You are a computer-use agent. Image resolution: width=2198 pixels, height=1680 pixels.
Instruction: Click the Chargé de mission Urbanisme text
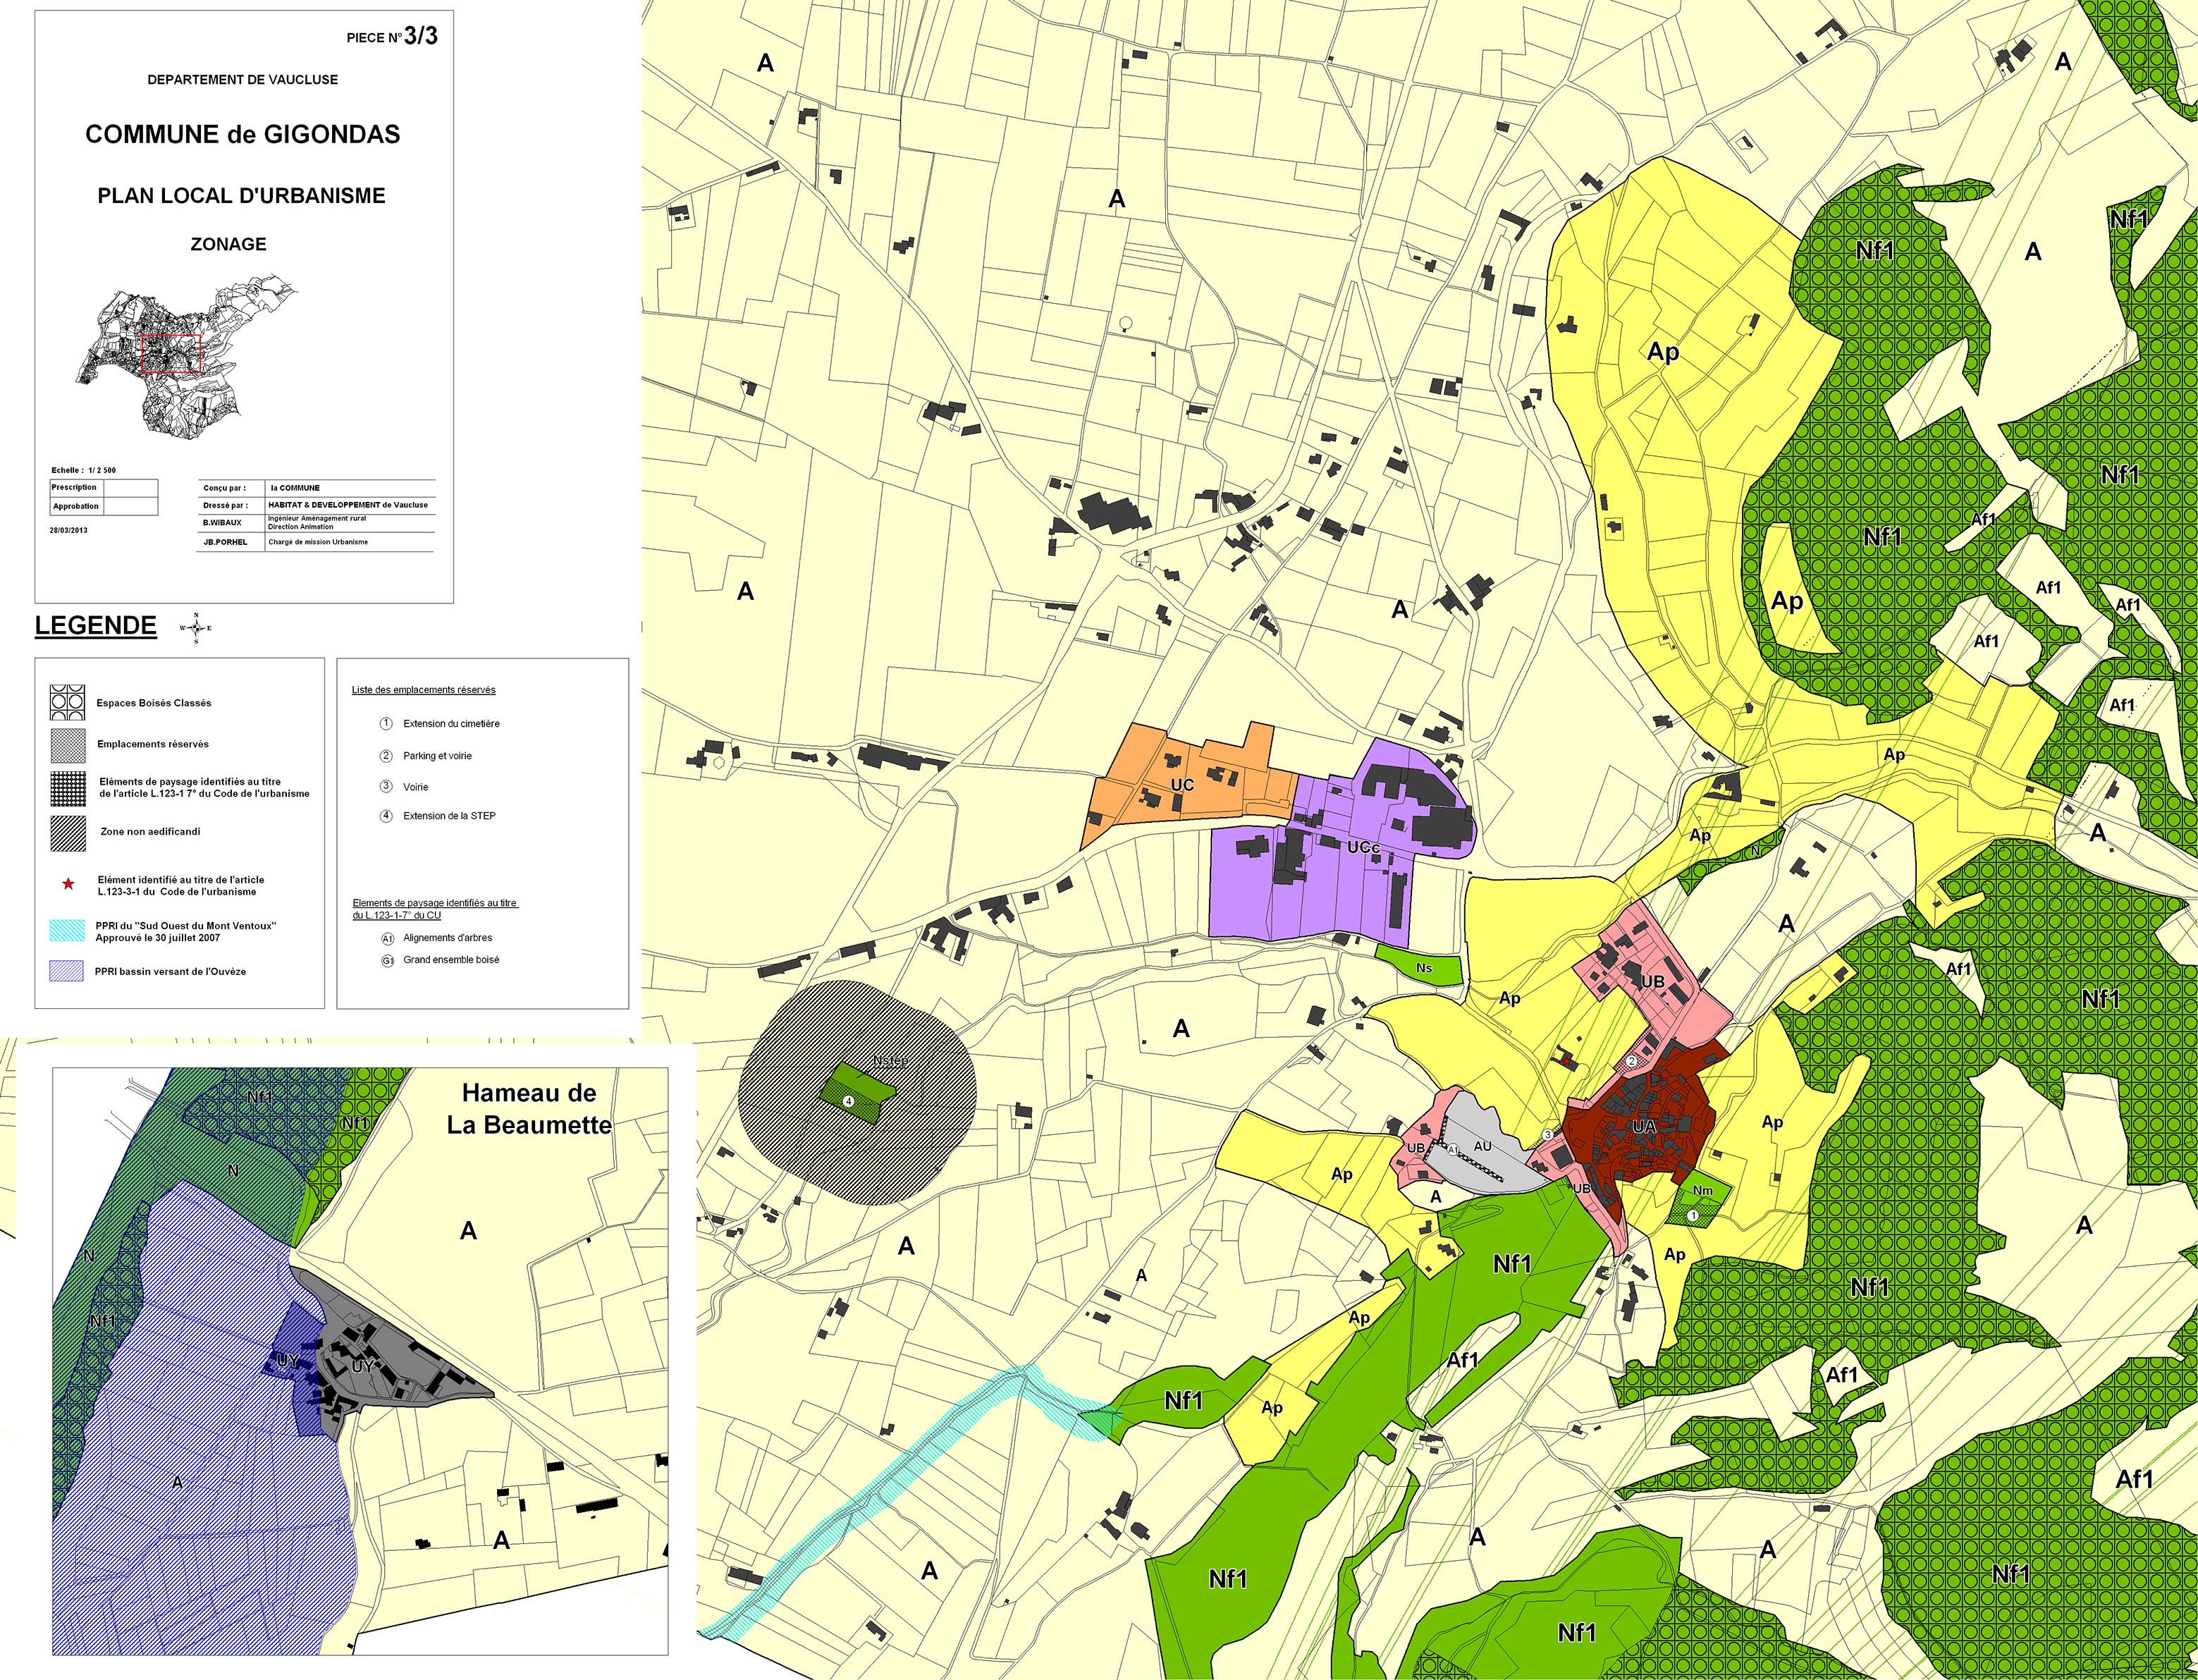318,542
